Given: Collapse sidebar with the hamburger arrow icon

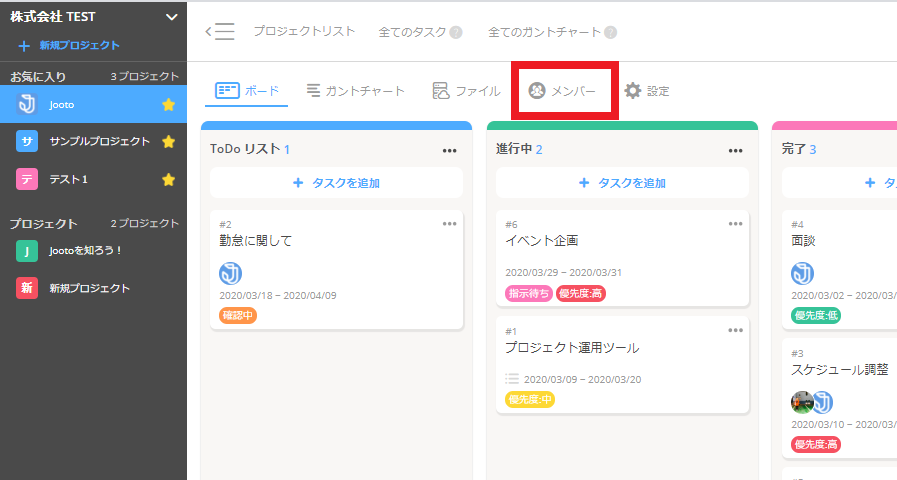Looking at the screenshot, I should 220,31.
